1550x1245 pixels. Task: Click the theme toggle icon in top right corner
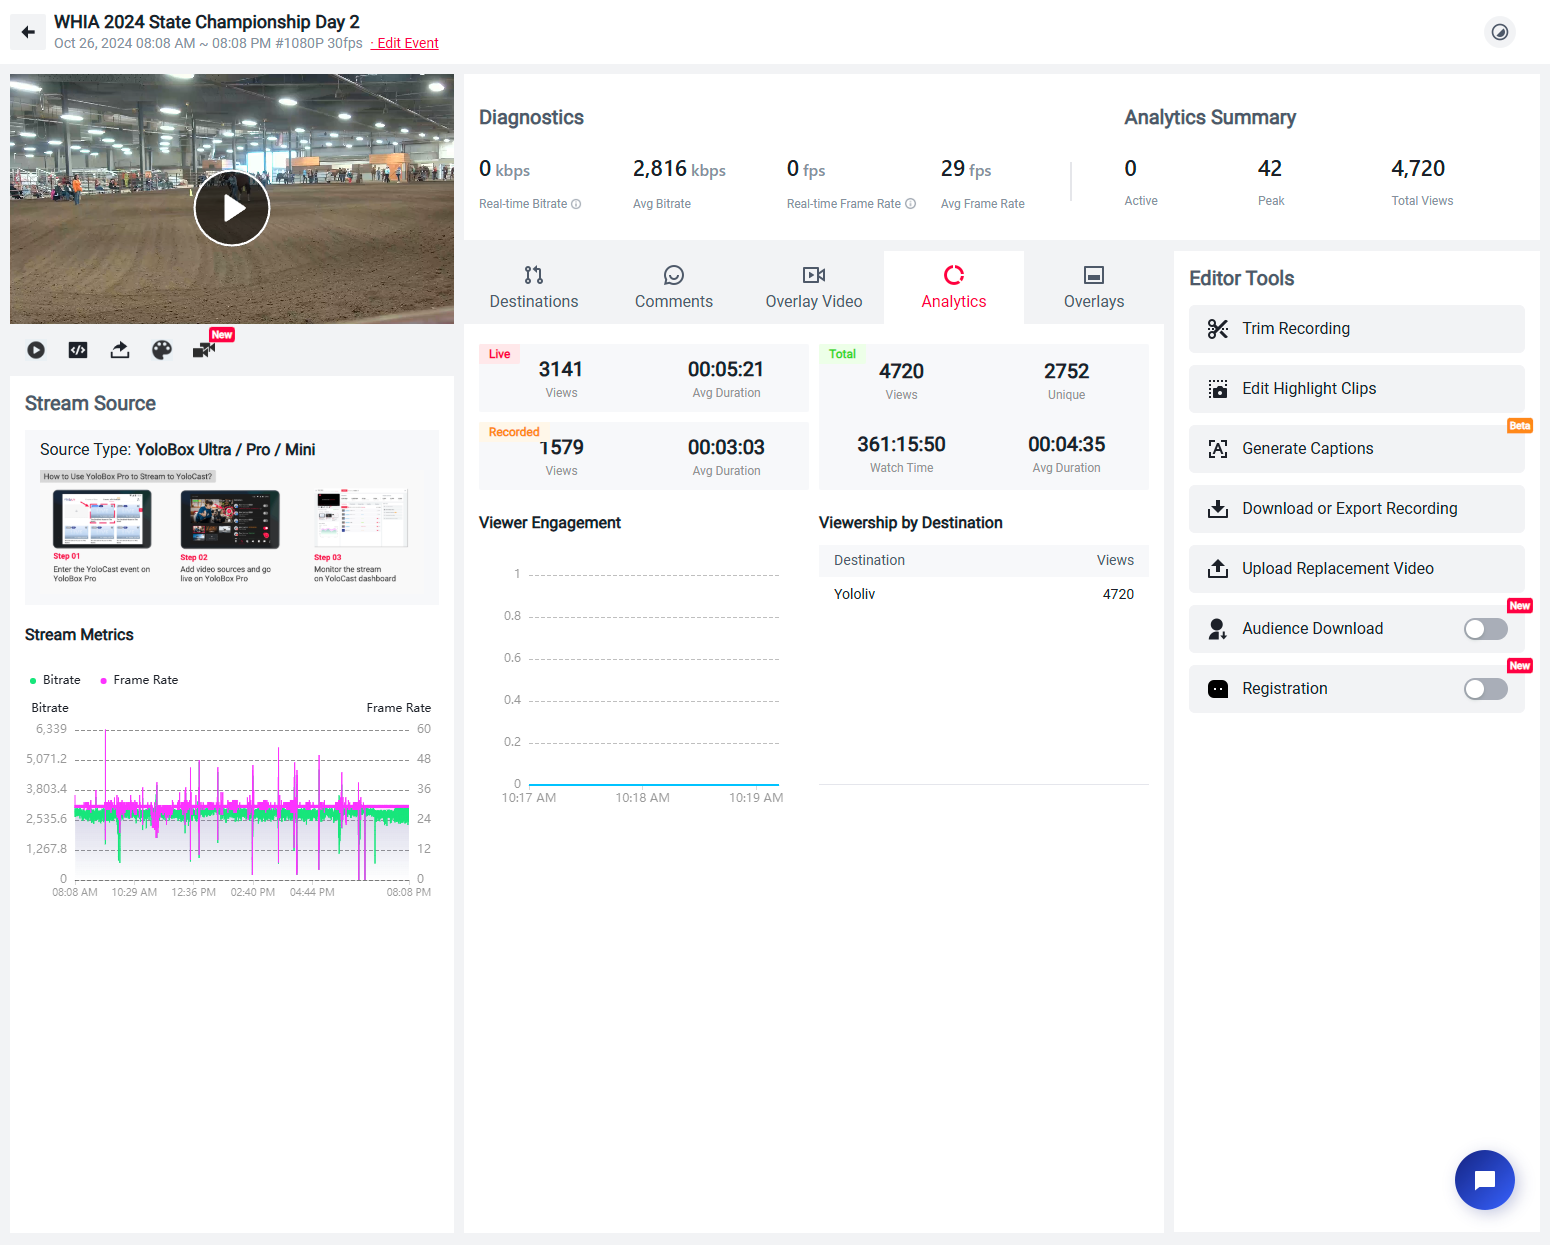(1499, 32)
